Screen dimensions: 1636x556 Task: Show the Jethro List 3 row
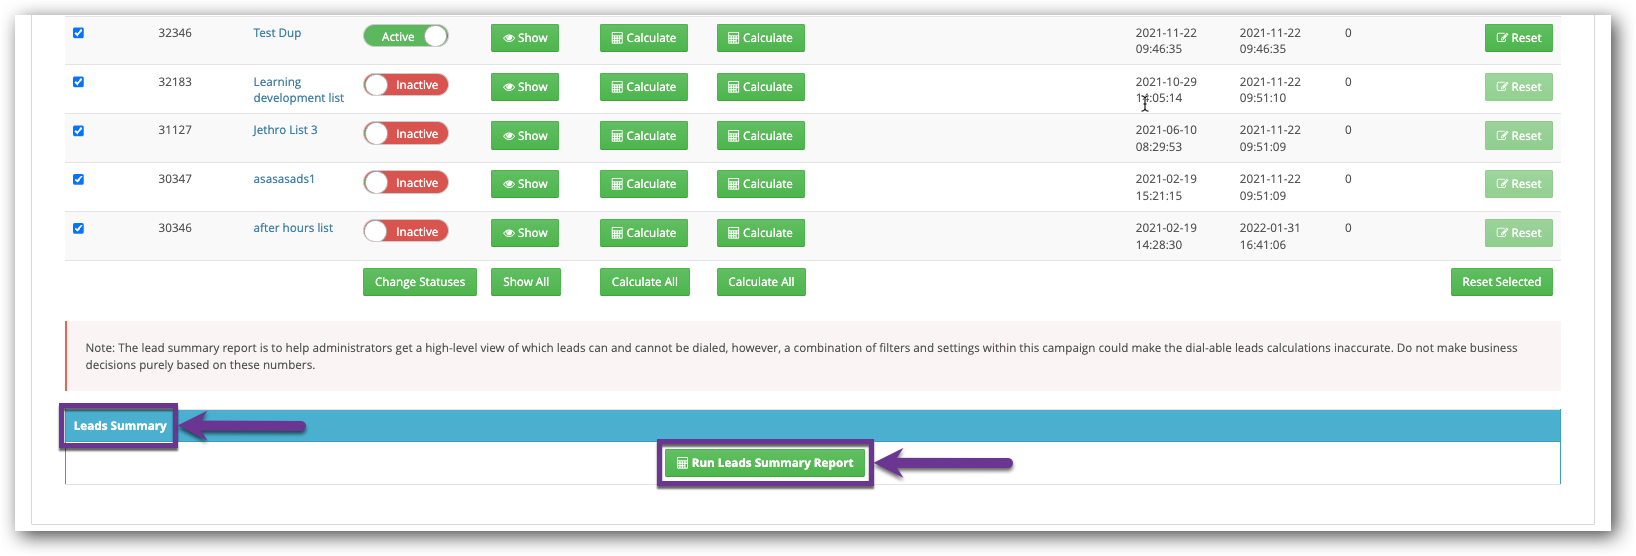tap(525, 136)
